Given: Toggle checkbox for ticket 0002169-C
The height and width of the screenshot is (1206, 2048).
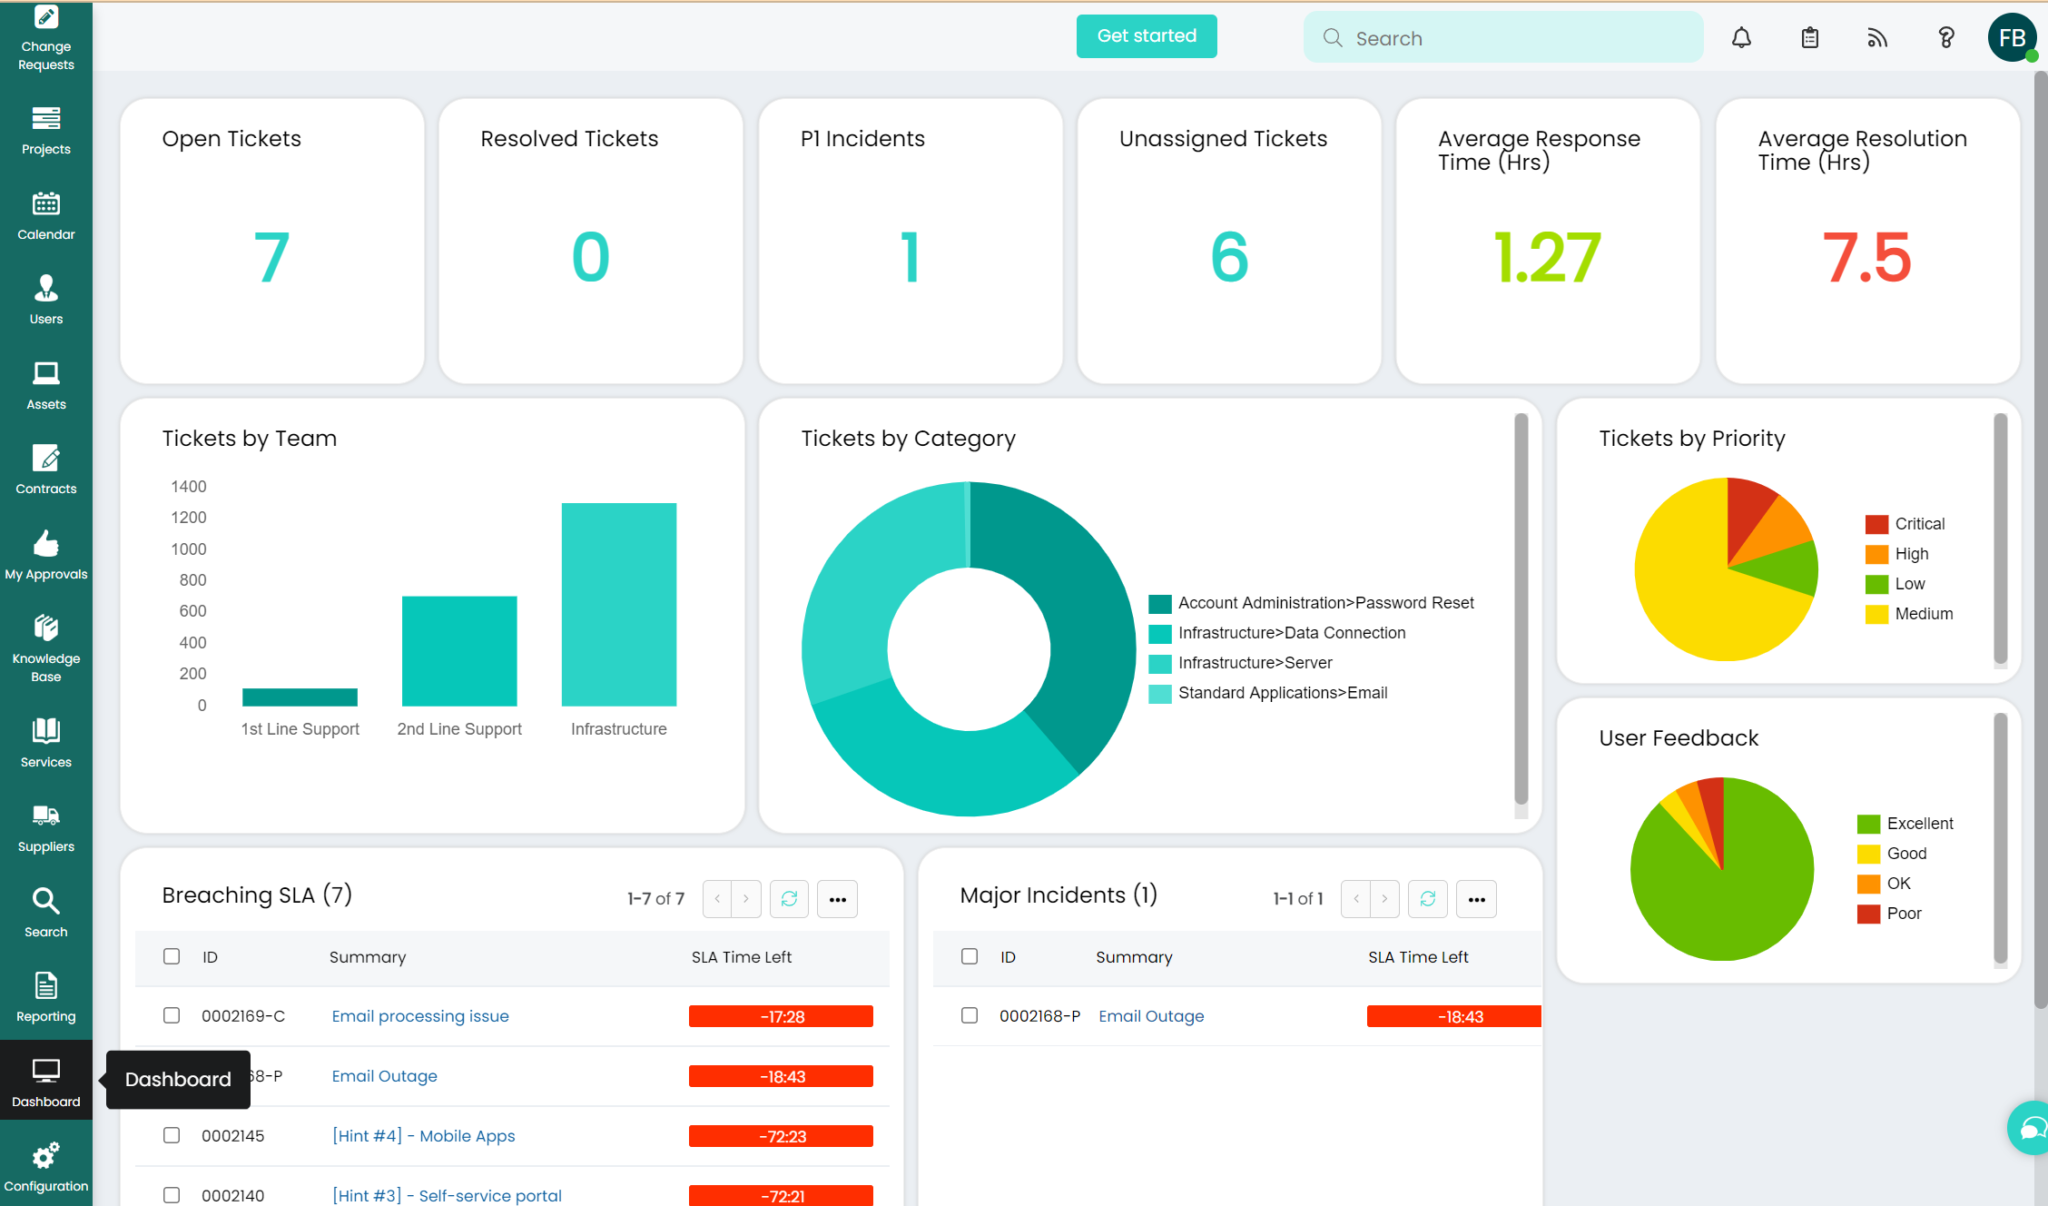Looking at the screenshot, I should coord(171,1015).
